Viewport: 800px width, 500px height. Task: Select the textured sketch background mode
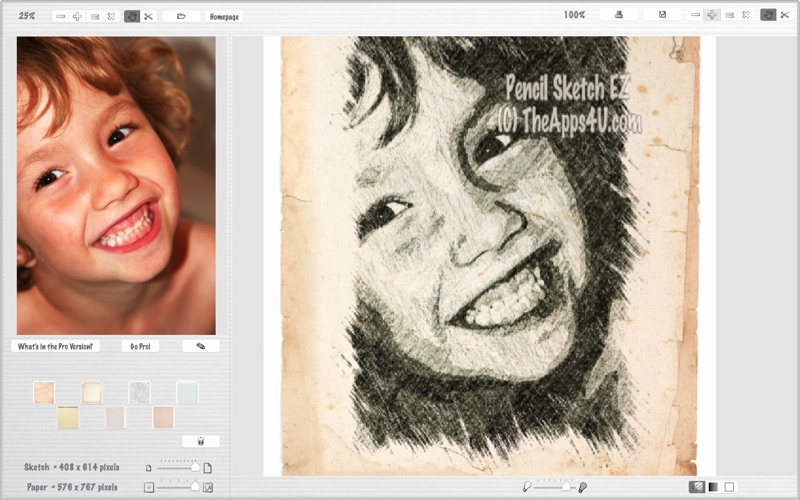click(696, 487)
